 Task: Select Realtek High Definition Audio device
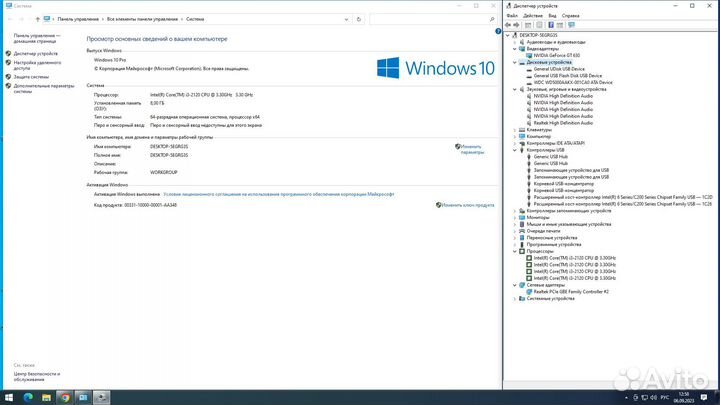[x=563, y=123]
